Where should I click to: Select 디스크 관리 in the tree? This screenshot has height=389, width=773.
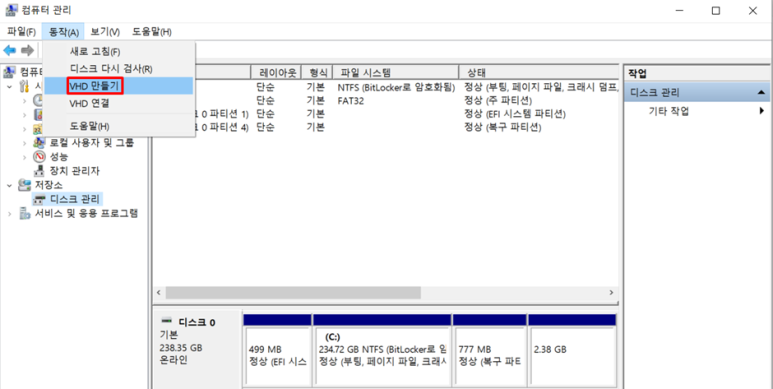click(75, 199)
